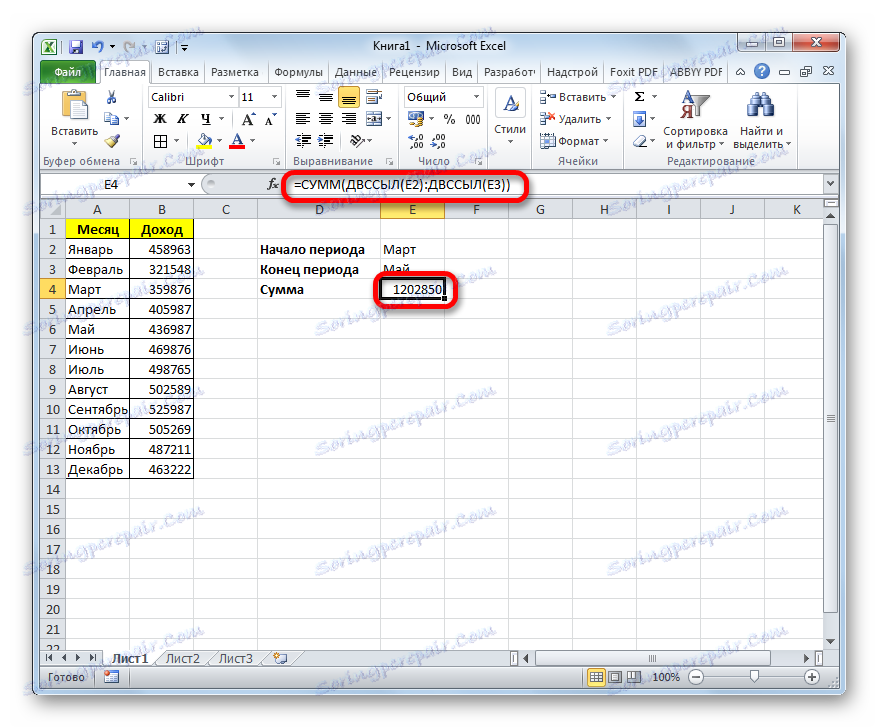Click the insert function fx icon
Screen dimensions: 879x728
point(272,184)
